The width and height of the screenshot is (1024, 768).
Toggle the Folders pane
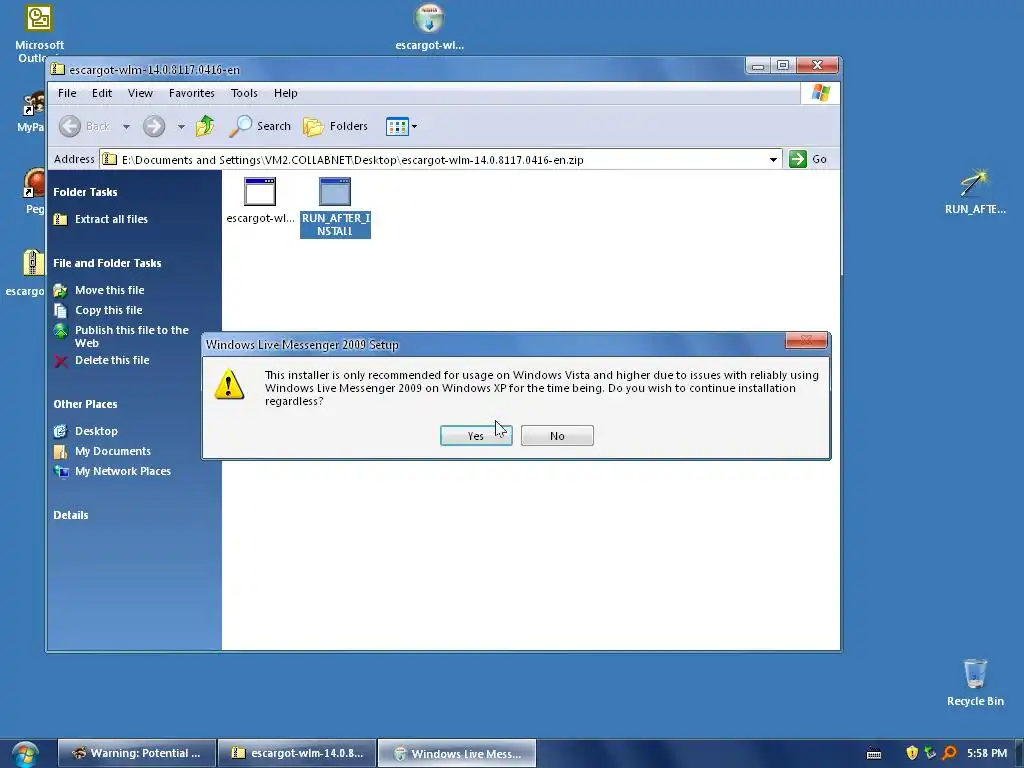[x=336, y=126]
